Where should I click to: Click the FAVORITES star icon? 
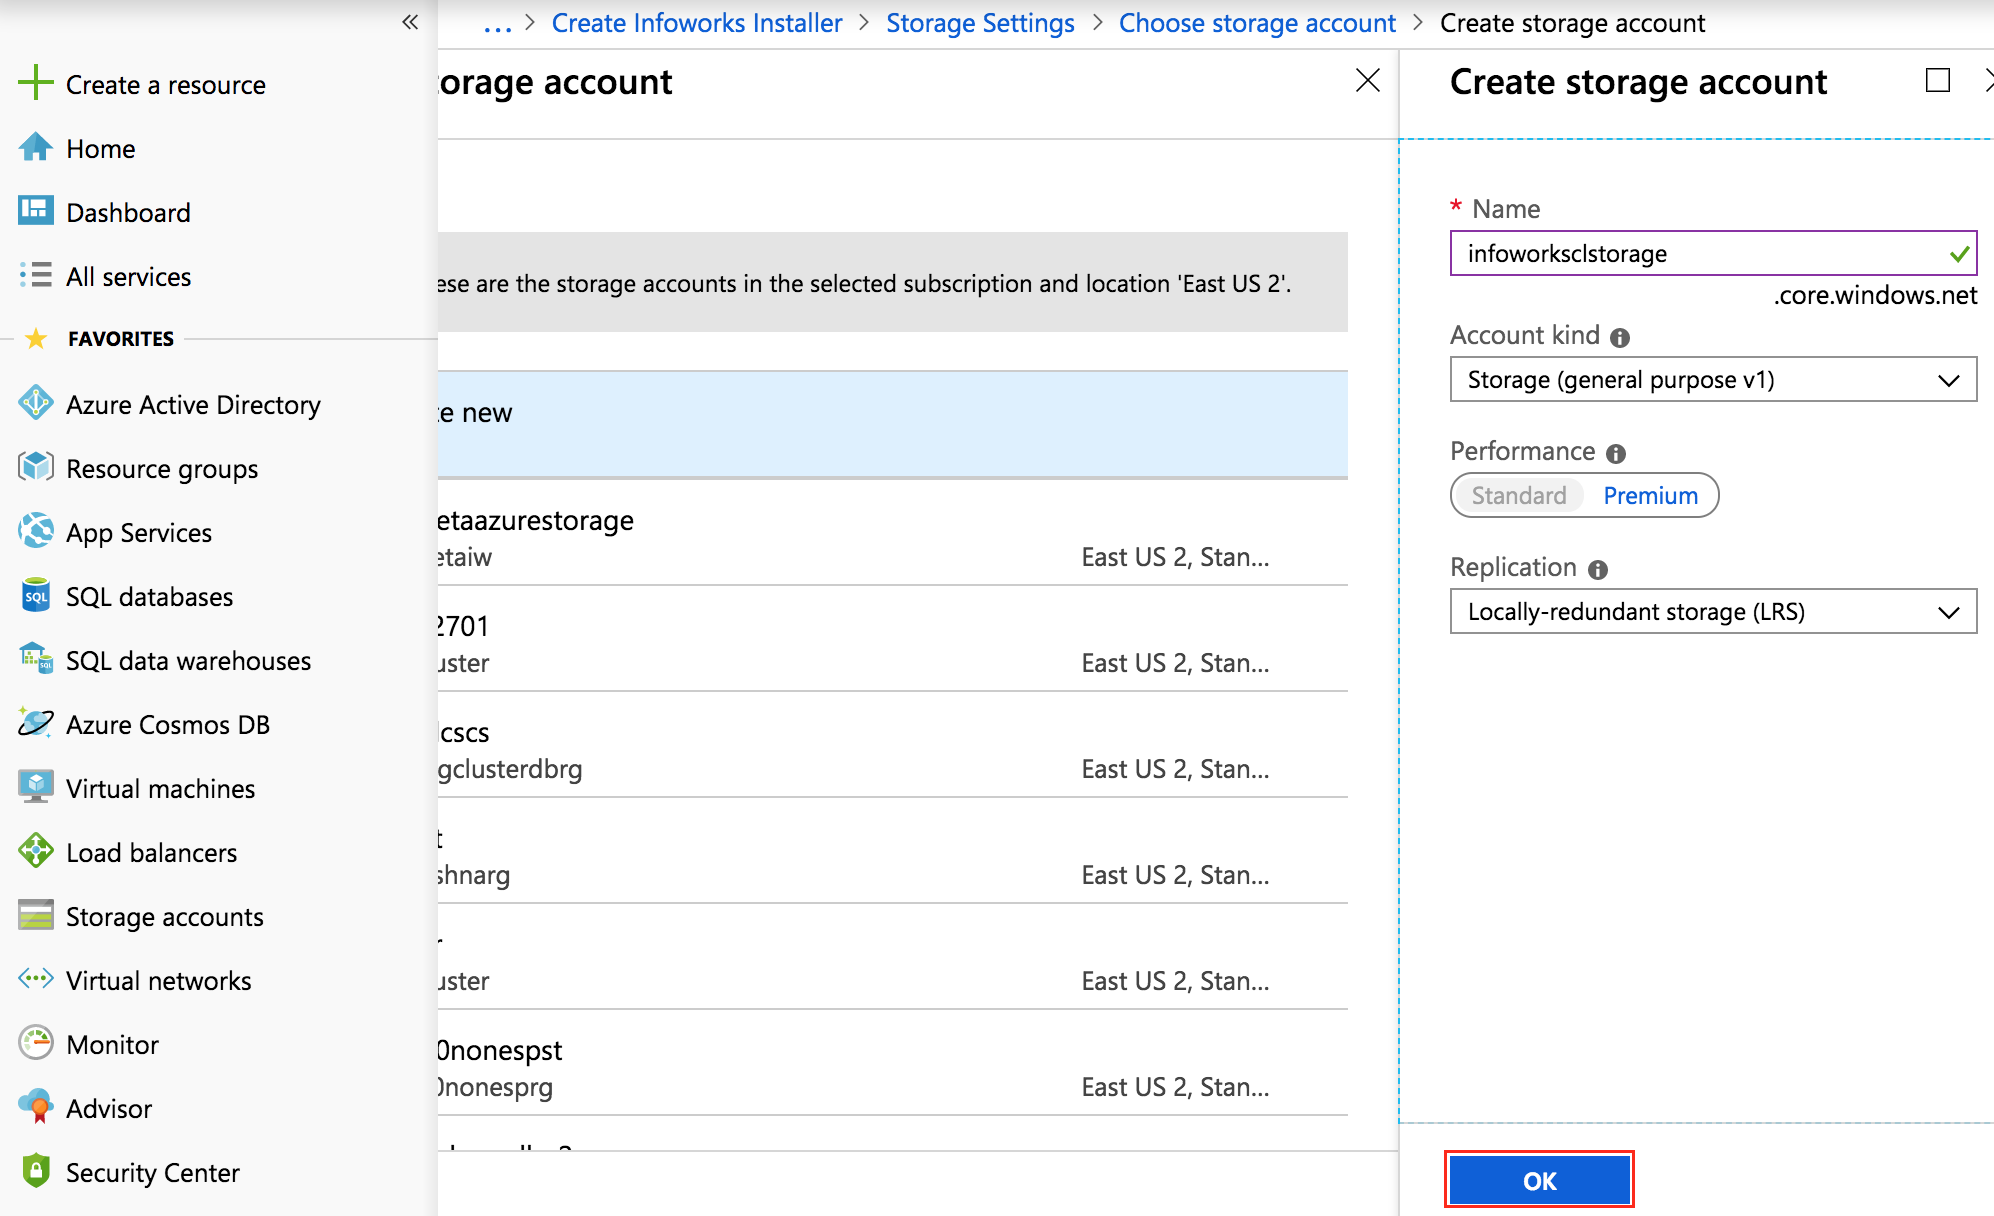[x=36, y=338]
